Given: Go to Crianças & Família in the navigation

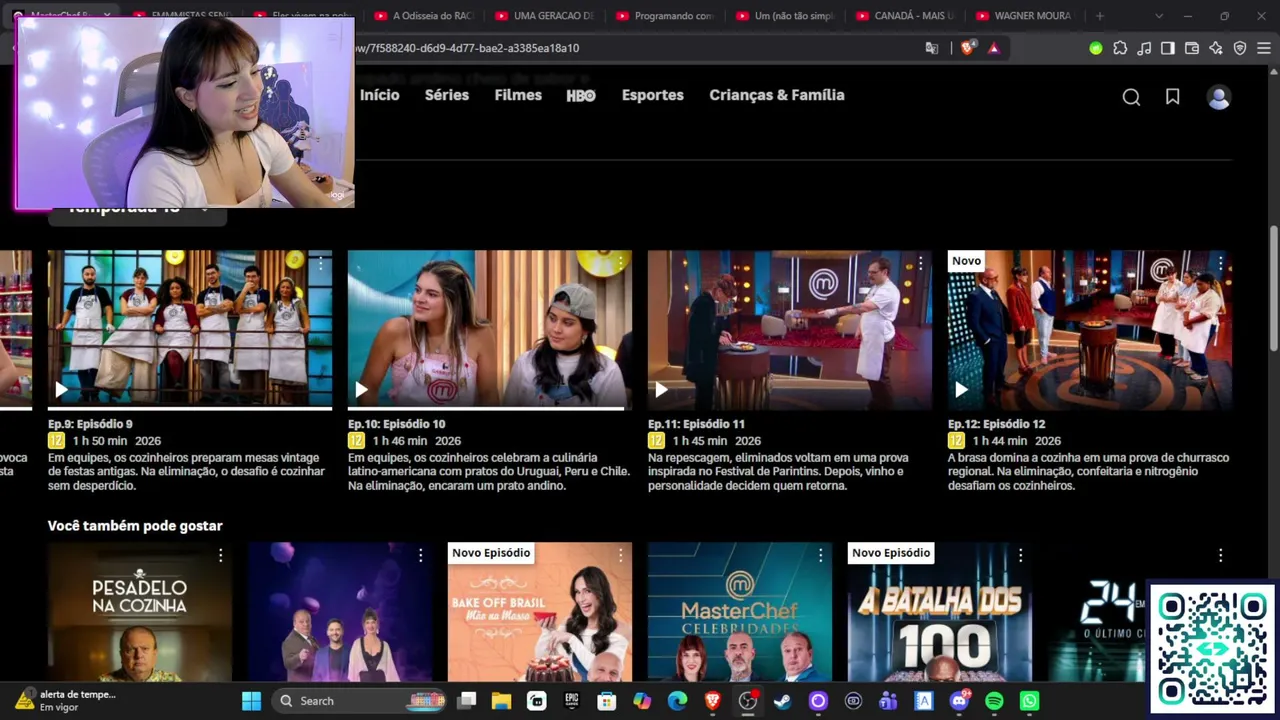Looking at the screenshot, I should pos(777,95).
